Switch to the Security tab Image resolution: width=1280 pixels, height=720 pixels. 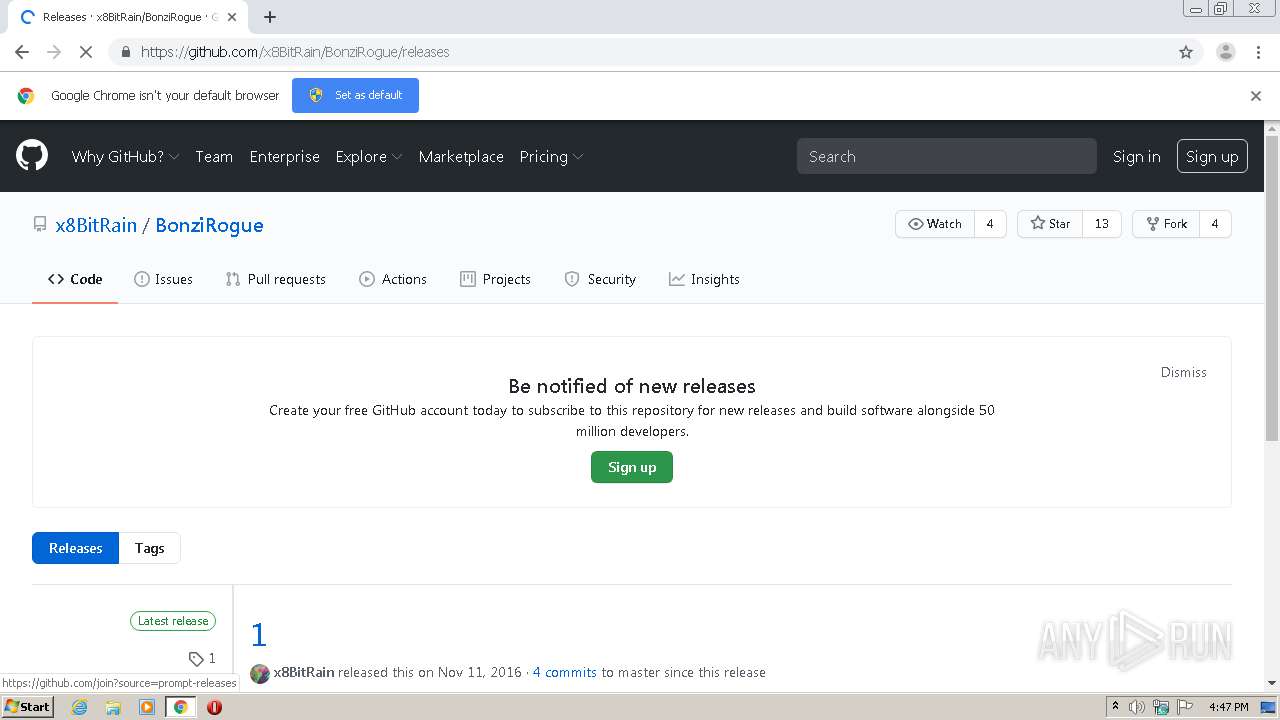pos(600,279)
